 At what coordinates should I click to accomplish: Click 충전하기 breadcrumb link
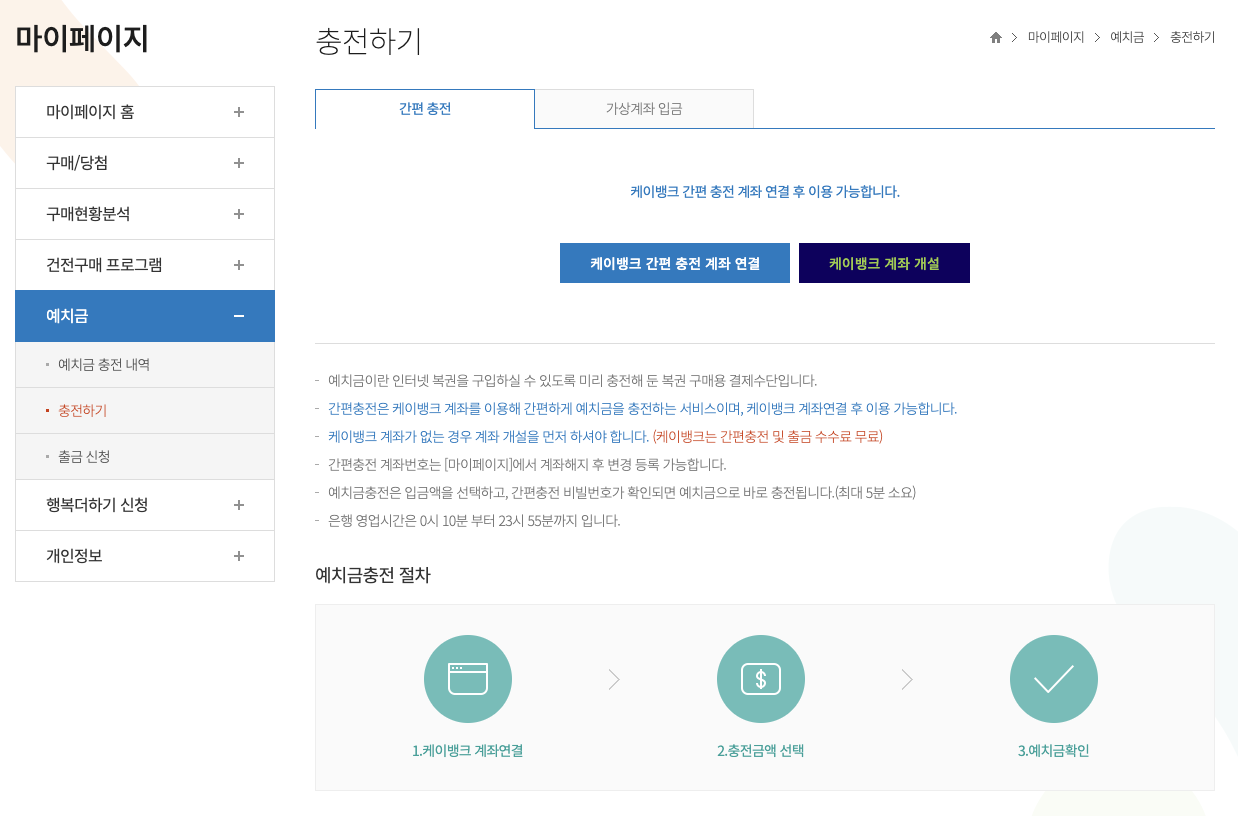[1193, 37]
